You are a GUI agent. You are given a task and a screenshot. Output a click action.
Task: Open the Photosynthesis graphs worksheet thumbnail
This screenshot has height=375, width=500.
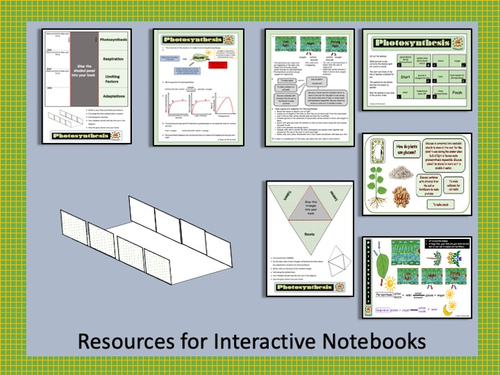tap(199, 87)
